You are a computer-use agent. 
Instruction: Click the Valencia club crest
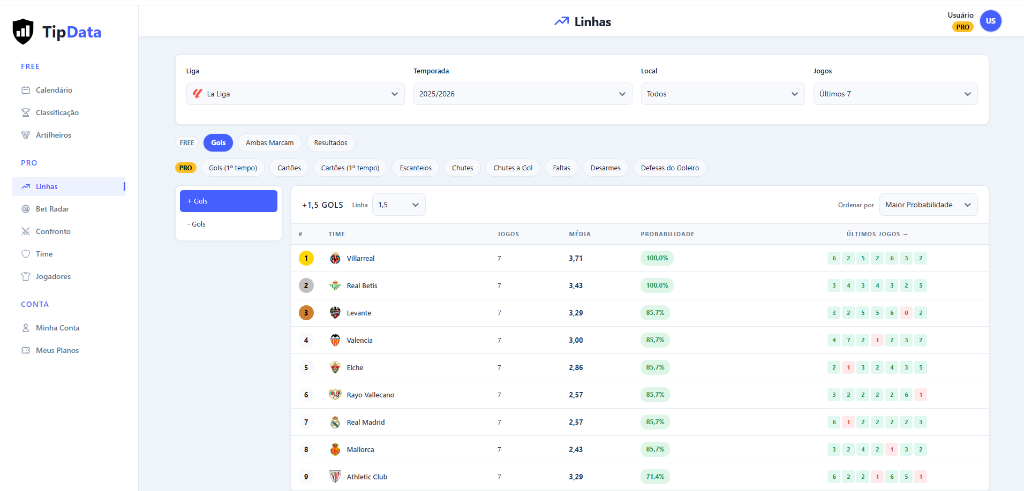coord(335,340)
